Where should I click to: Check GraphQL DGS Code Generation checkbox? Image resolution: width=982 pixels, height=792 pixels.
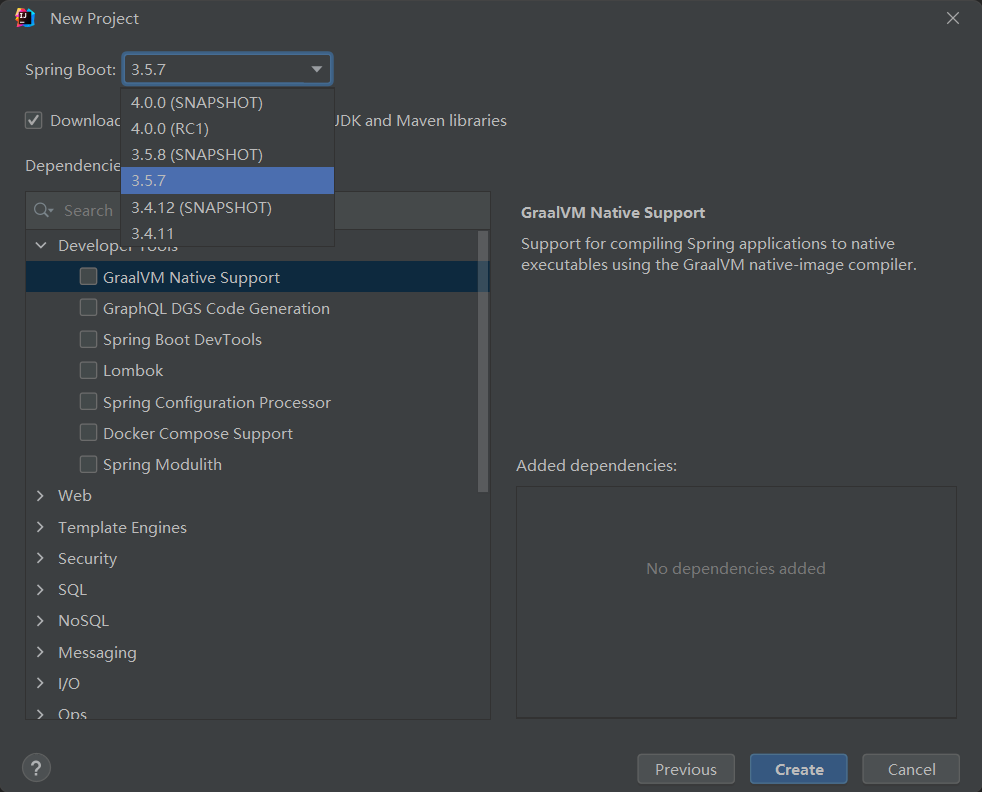88,307
